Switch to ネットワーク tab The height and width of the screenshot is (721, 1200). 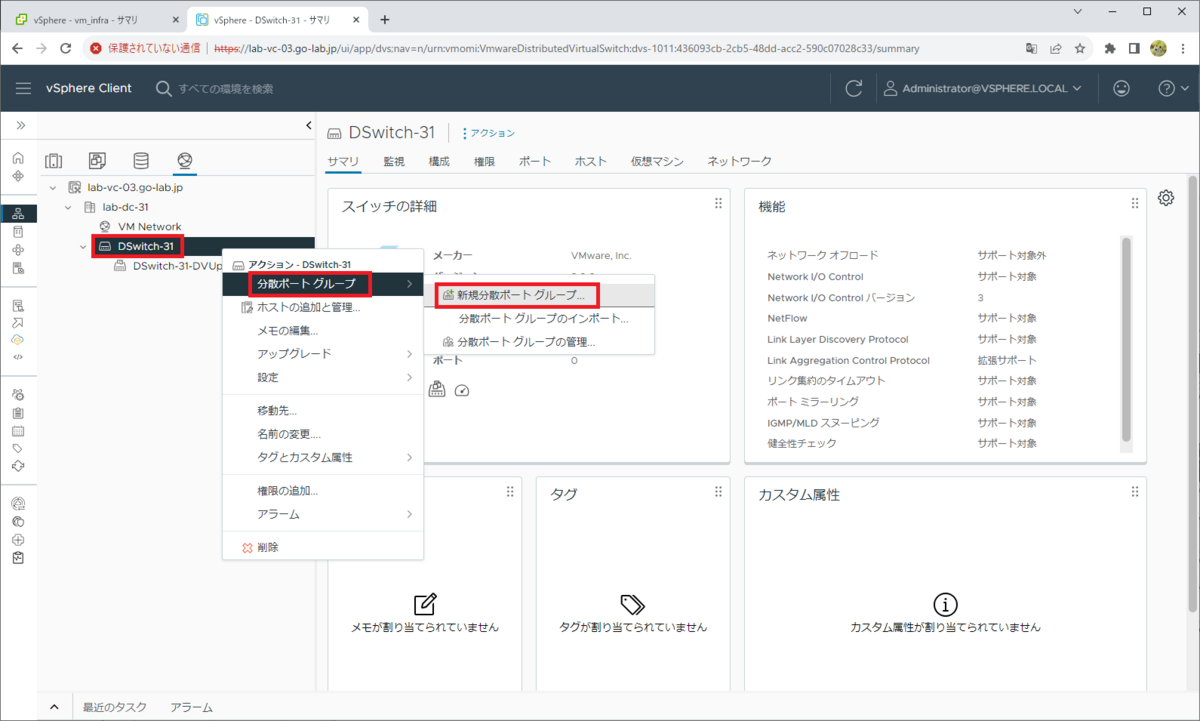(739, 161)
